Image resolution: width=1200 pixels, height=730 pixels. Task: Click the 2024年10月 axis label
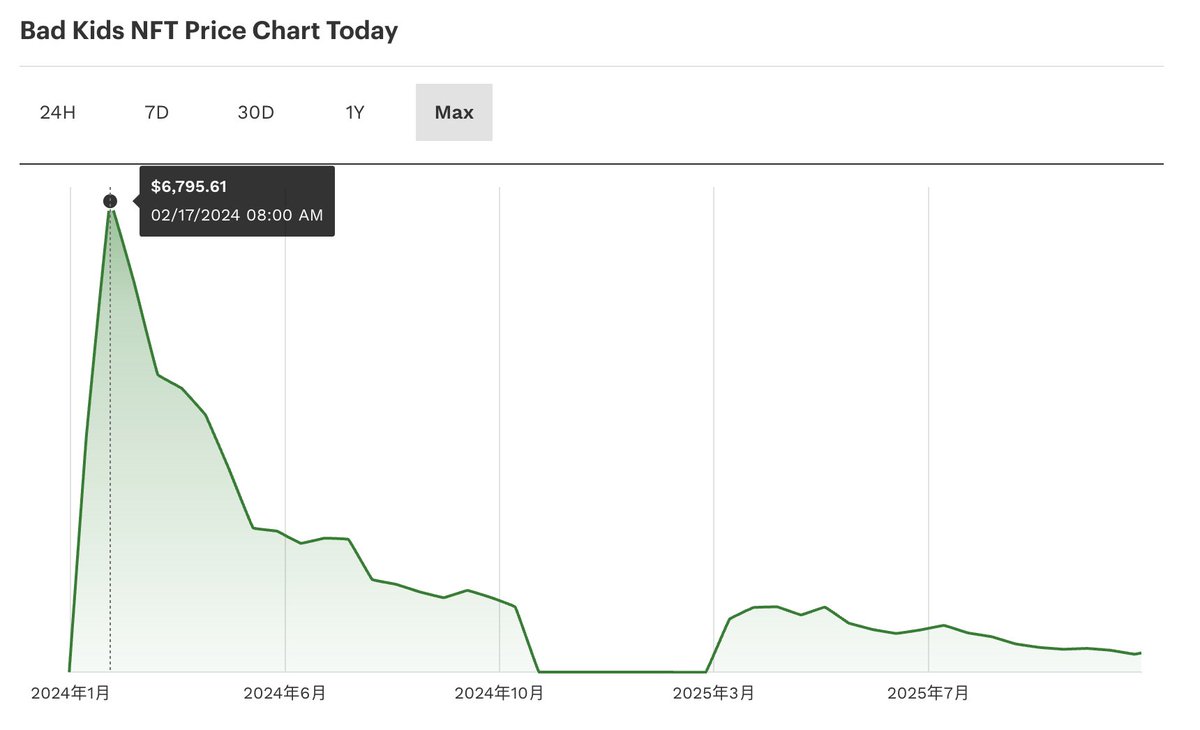[499, 693]
